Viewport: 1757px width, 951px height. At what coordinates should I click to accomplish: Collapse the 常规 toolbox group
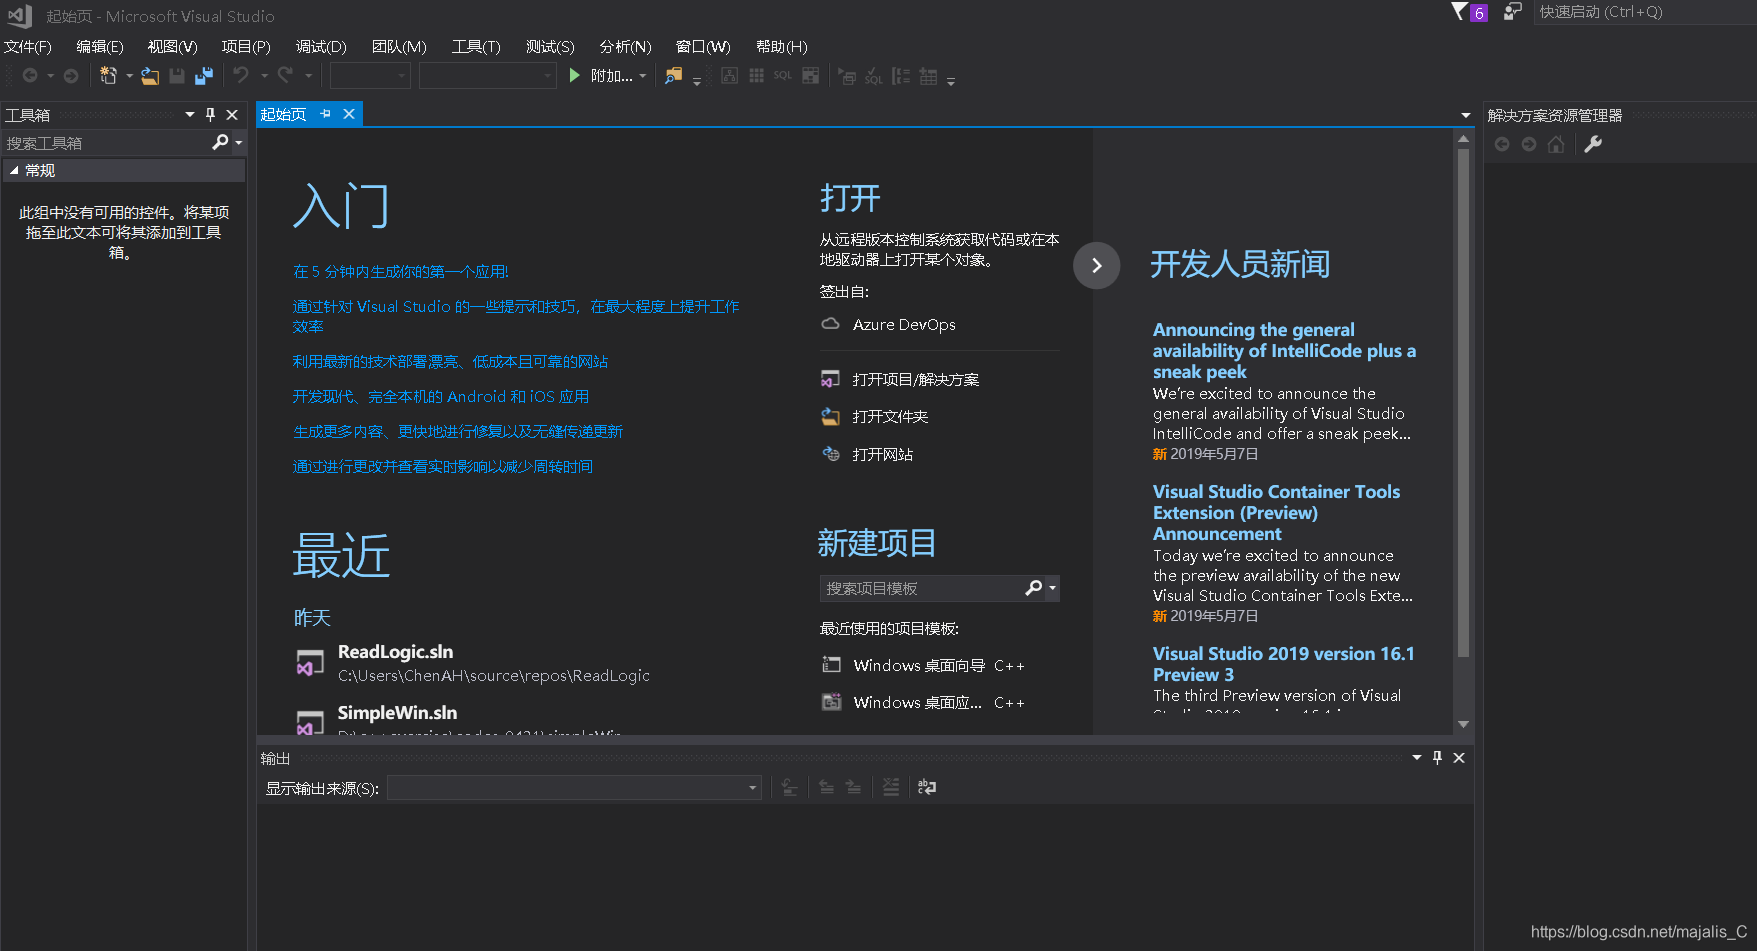(14, 171)
